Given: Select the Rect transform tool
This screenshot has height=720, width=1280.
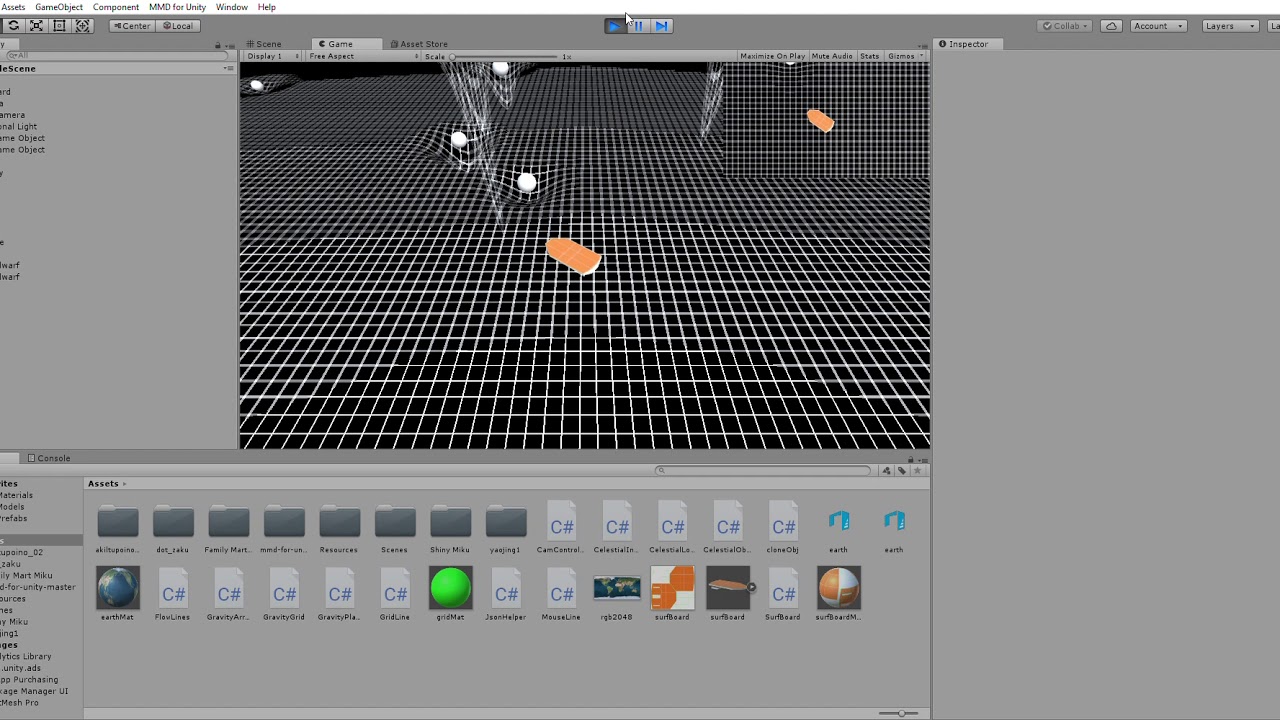Looking at the screenshot, I should click(x=59, y=26).
